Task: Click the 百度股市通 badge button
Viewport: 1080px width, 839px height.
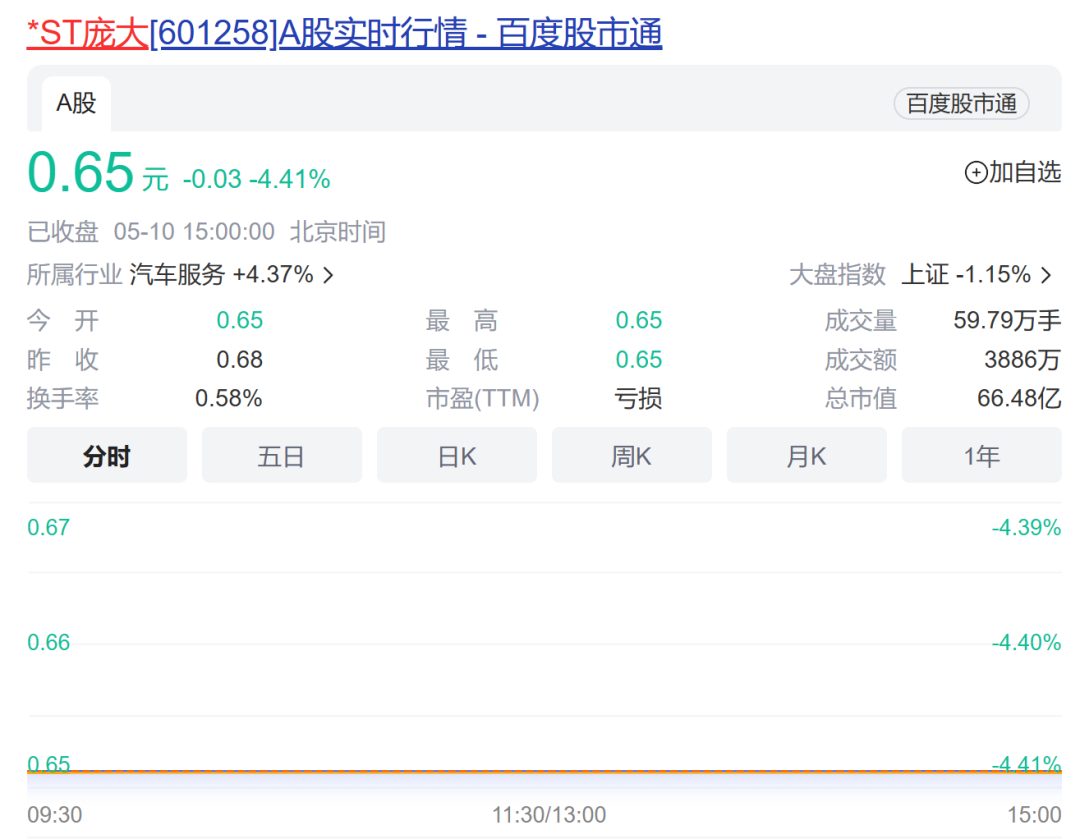Action: click(x=962, y=103)
